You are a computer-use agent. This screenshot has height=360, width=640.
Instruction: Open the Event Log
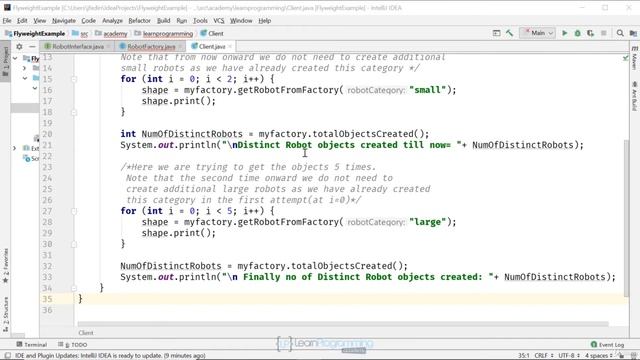(x=607, y=344)
